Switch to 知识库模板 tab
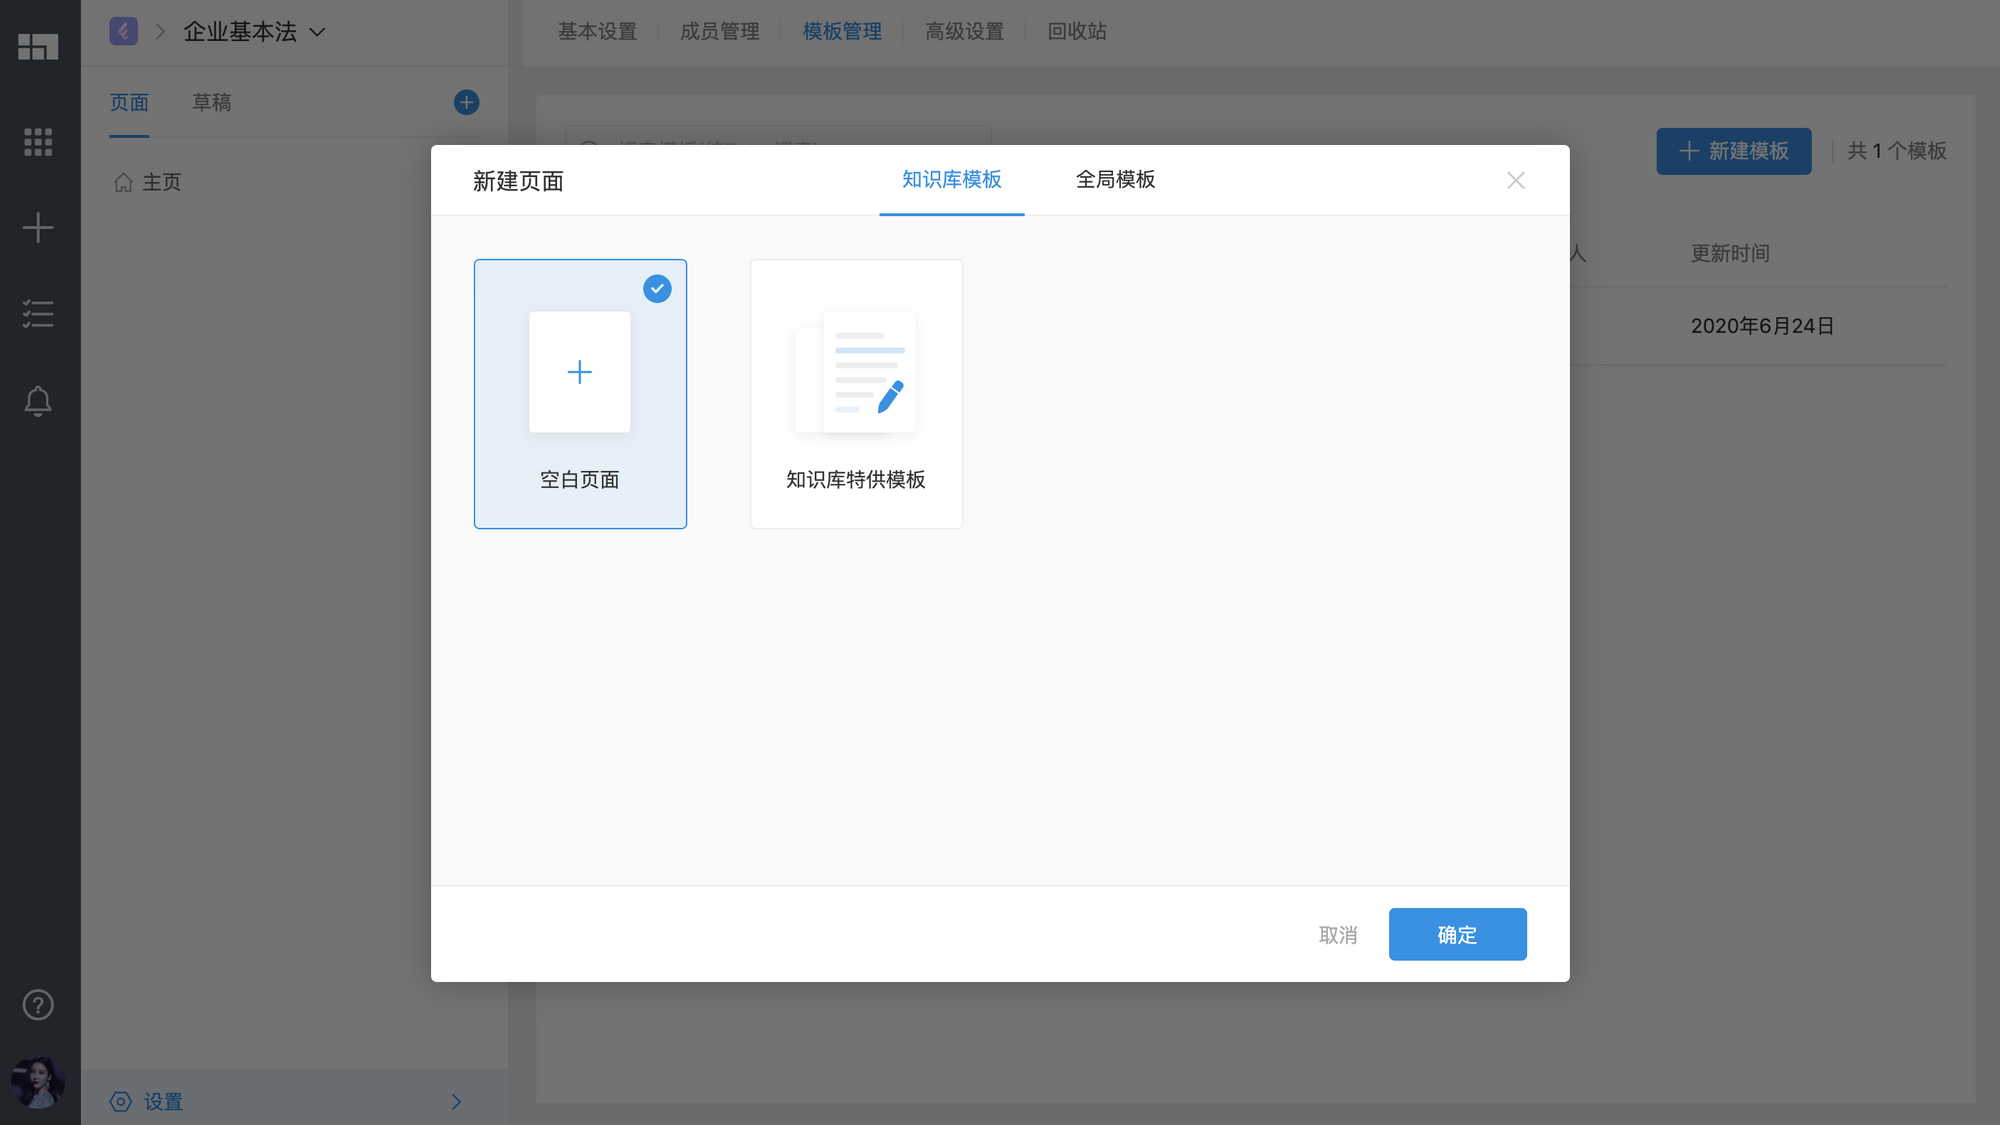The image size is (2000, 1125). (x=952, y=179)
